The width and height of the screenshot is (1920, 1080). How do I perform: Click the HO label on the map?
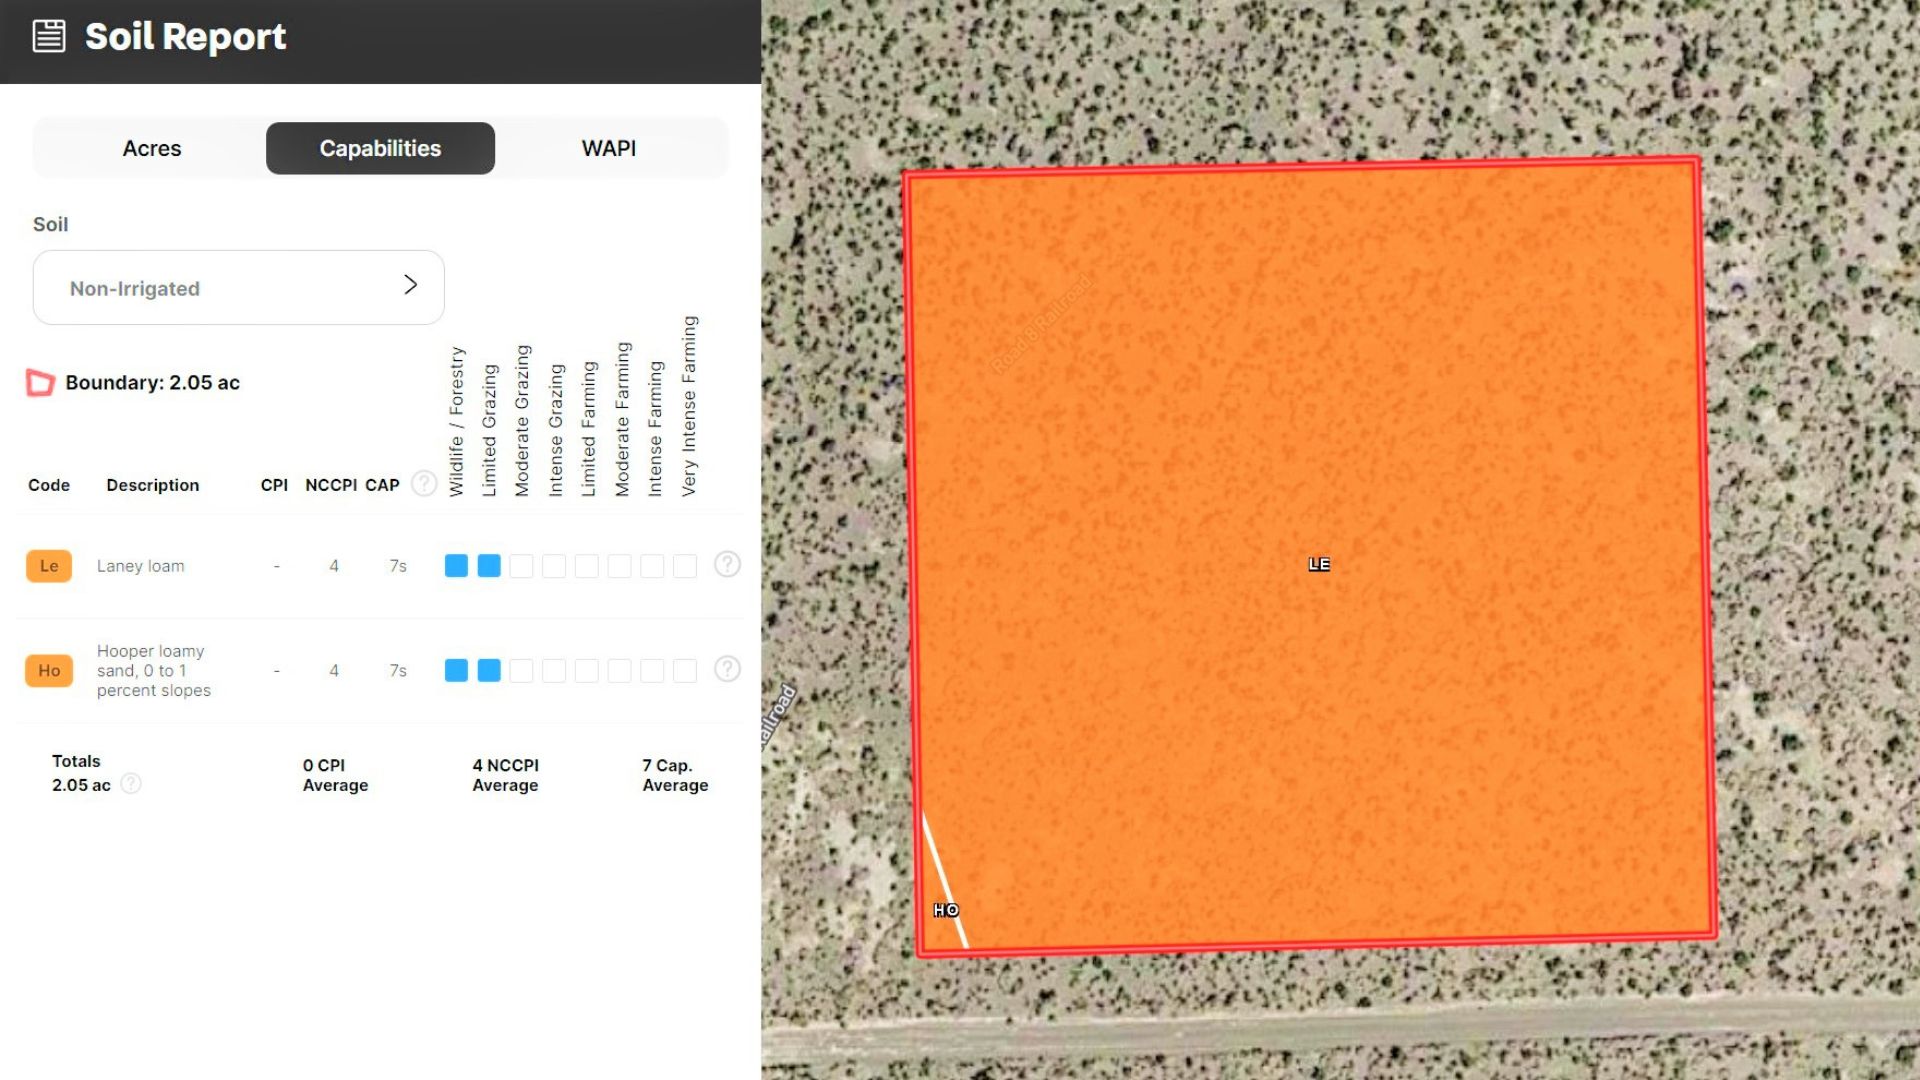coord(946,910)
